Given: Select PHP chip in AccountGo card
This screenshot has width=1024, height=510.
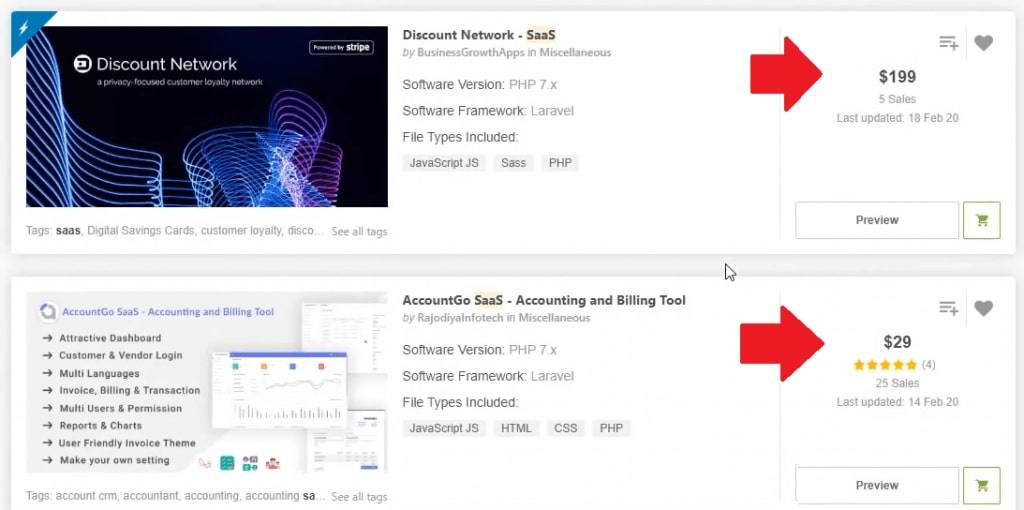Looking at the screenshot, I should pos(611,428).
